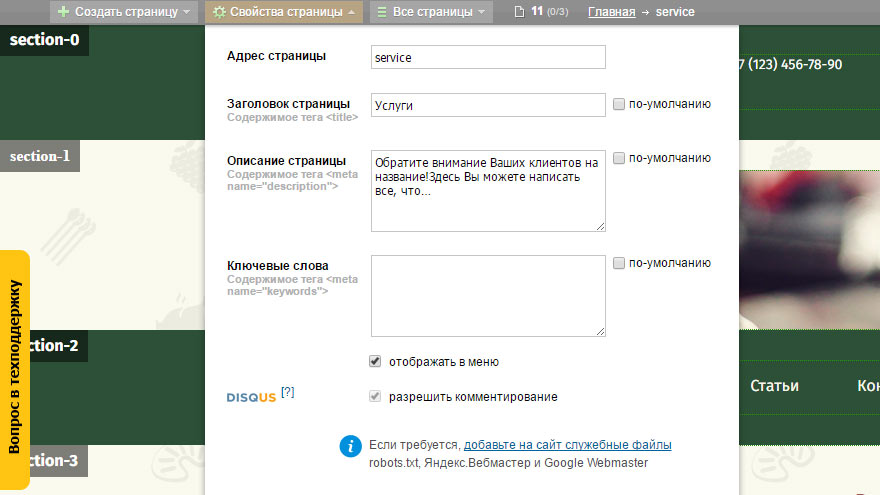Viewport: 880px width, 495px height.
Task: Click the page count document icon
Action: 518,12
